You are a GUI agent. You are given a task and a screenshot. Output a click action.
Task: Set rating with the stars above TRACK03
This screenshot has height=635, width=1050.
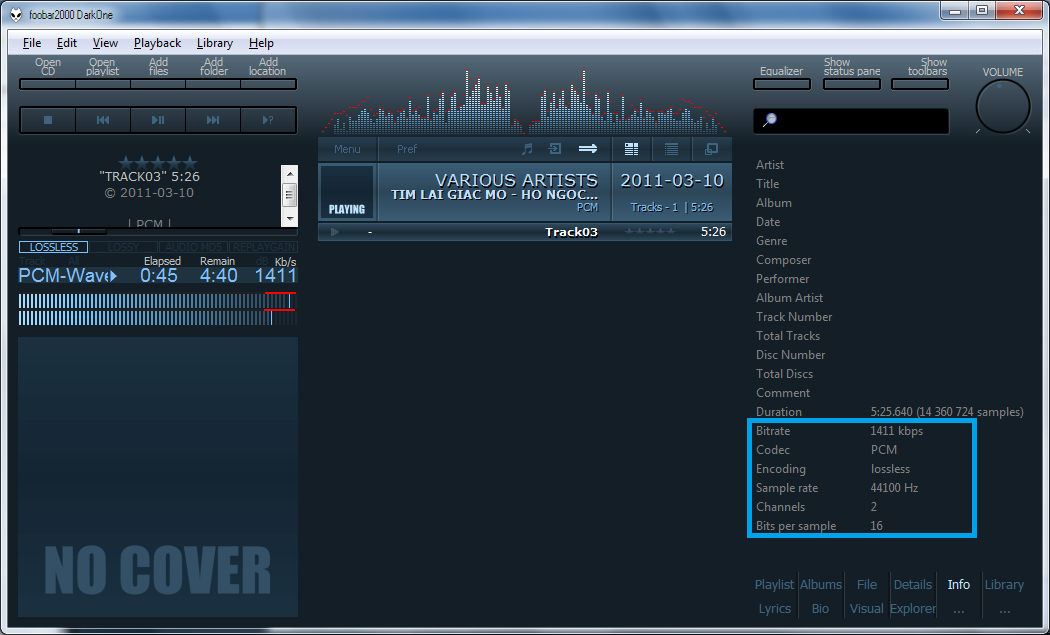pyautogui.click(x=158, y=162)
